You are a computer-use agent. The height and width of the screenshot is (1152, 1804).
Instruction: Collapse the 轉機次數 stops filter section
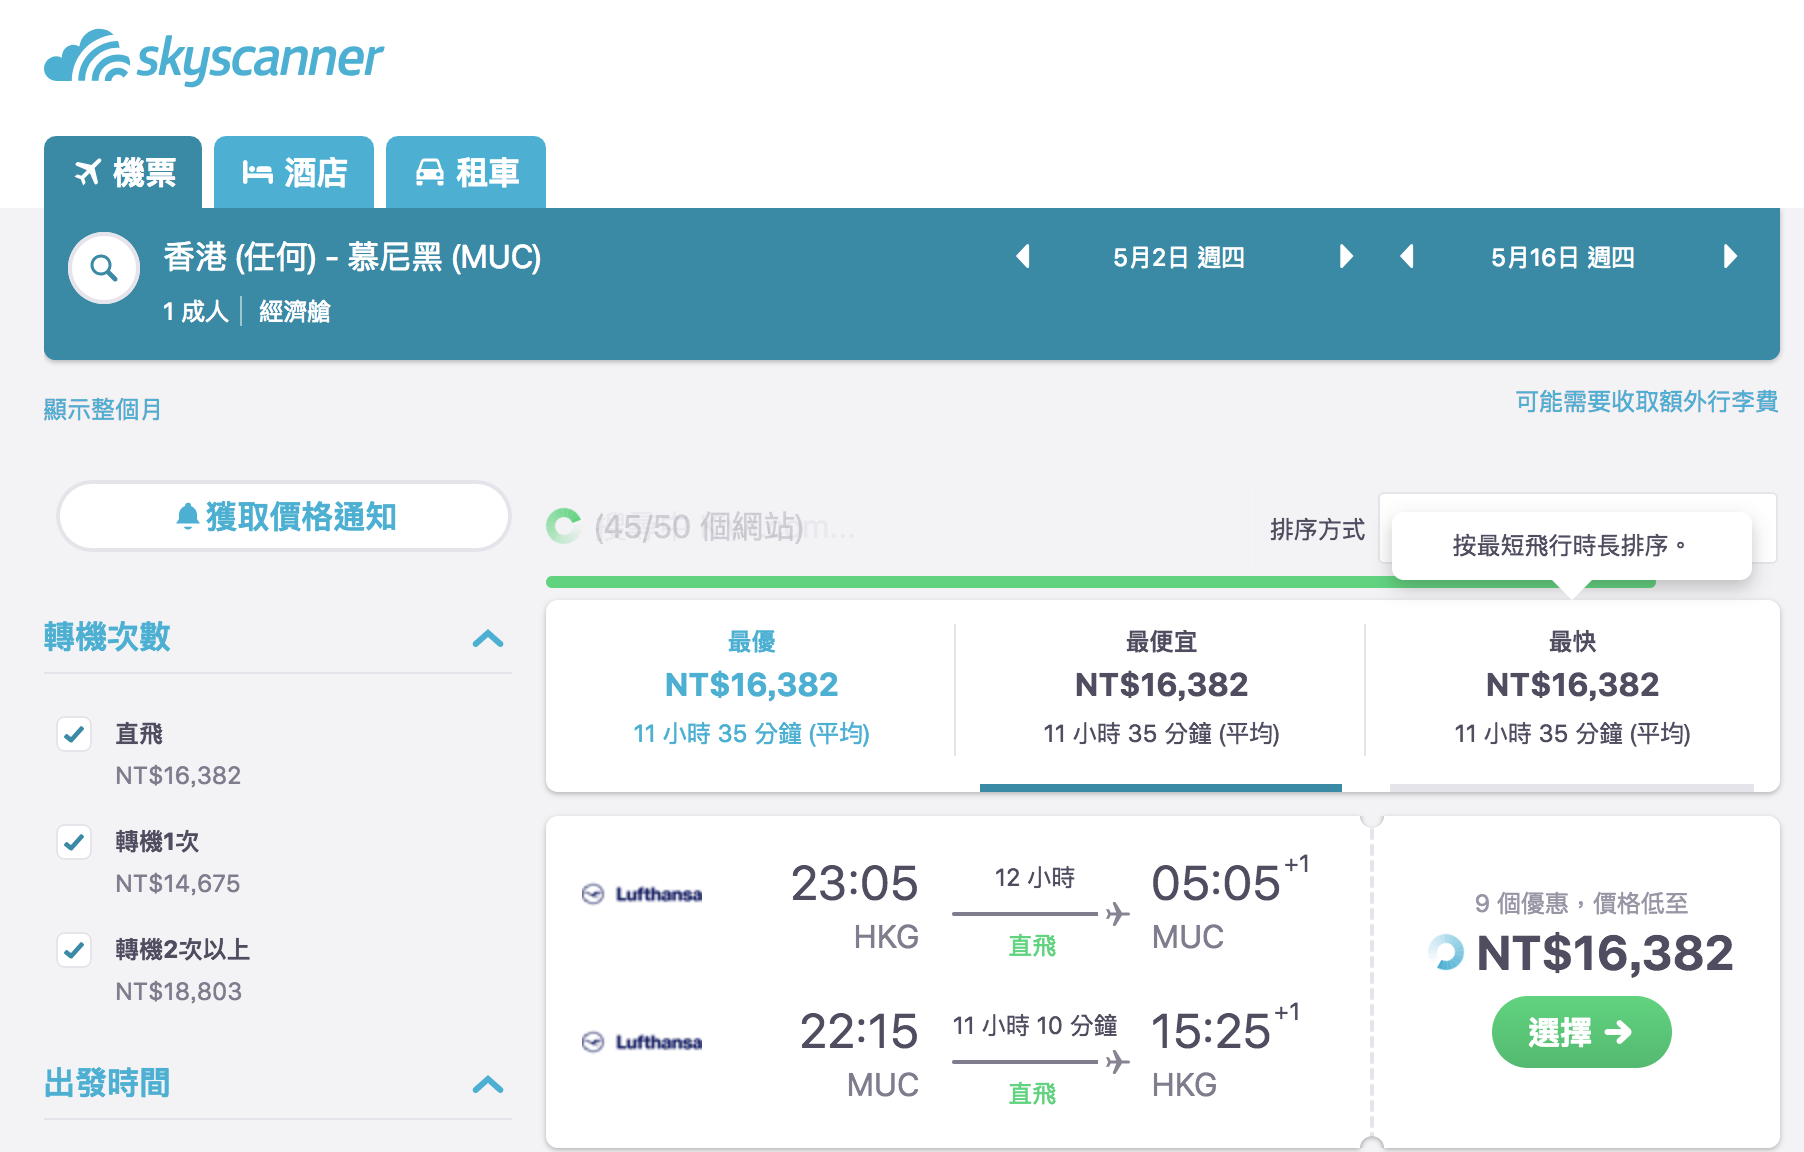tap(488, 638)
